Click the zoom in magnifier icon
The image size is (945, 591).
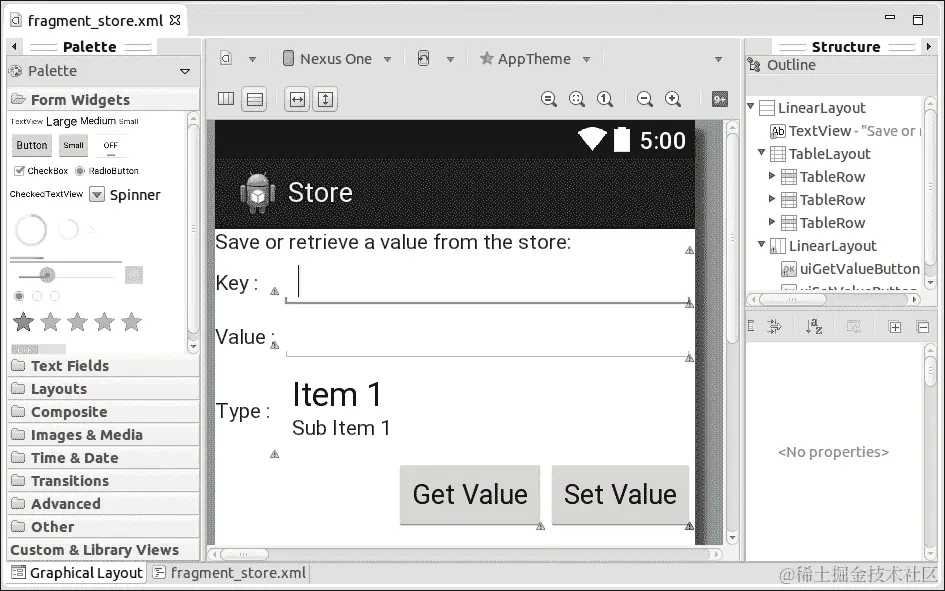point(673,99)
